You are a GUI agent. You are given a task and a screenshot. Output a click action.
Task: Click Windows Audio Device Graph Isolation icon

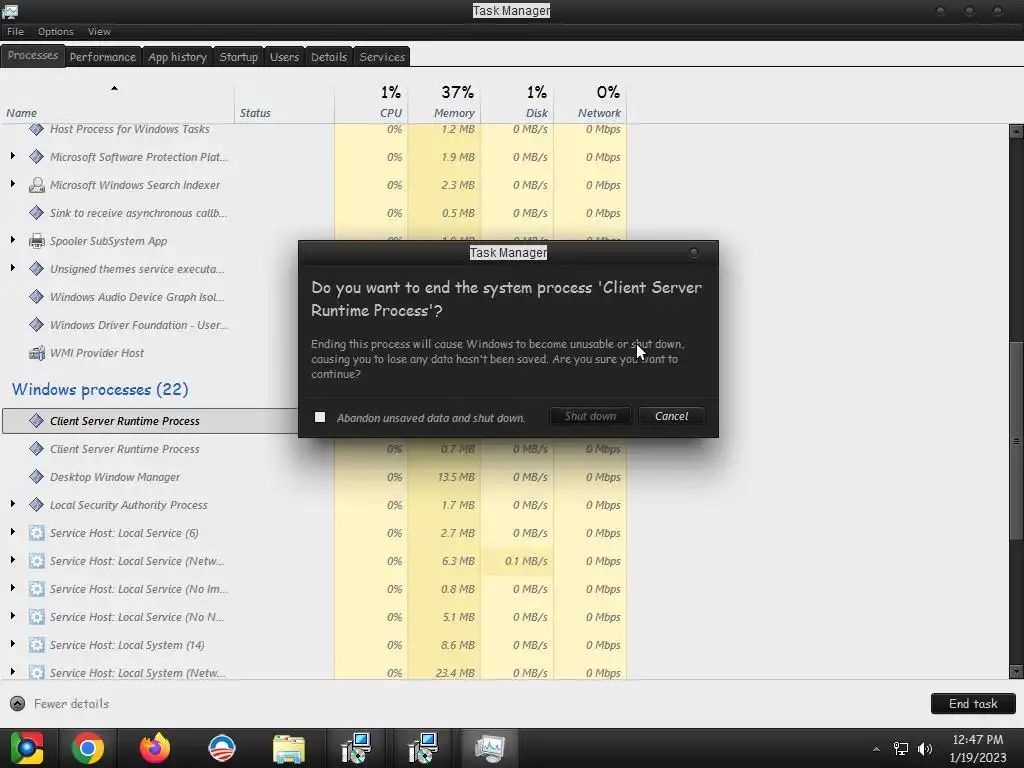pyautogui.click(x=37, y=296)
